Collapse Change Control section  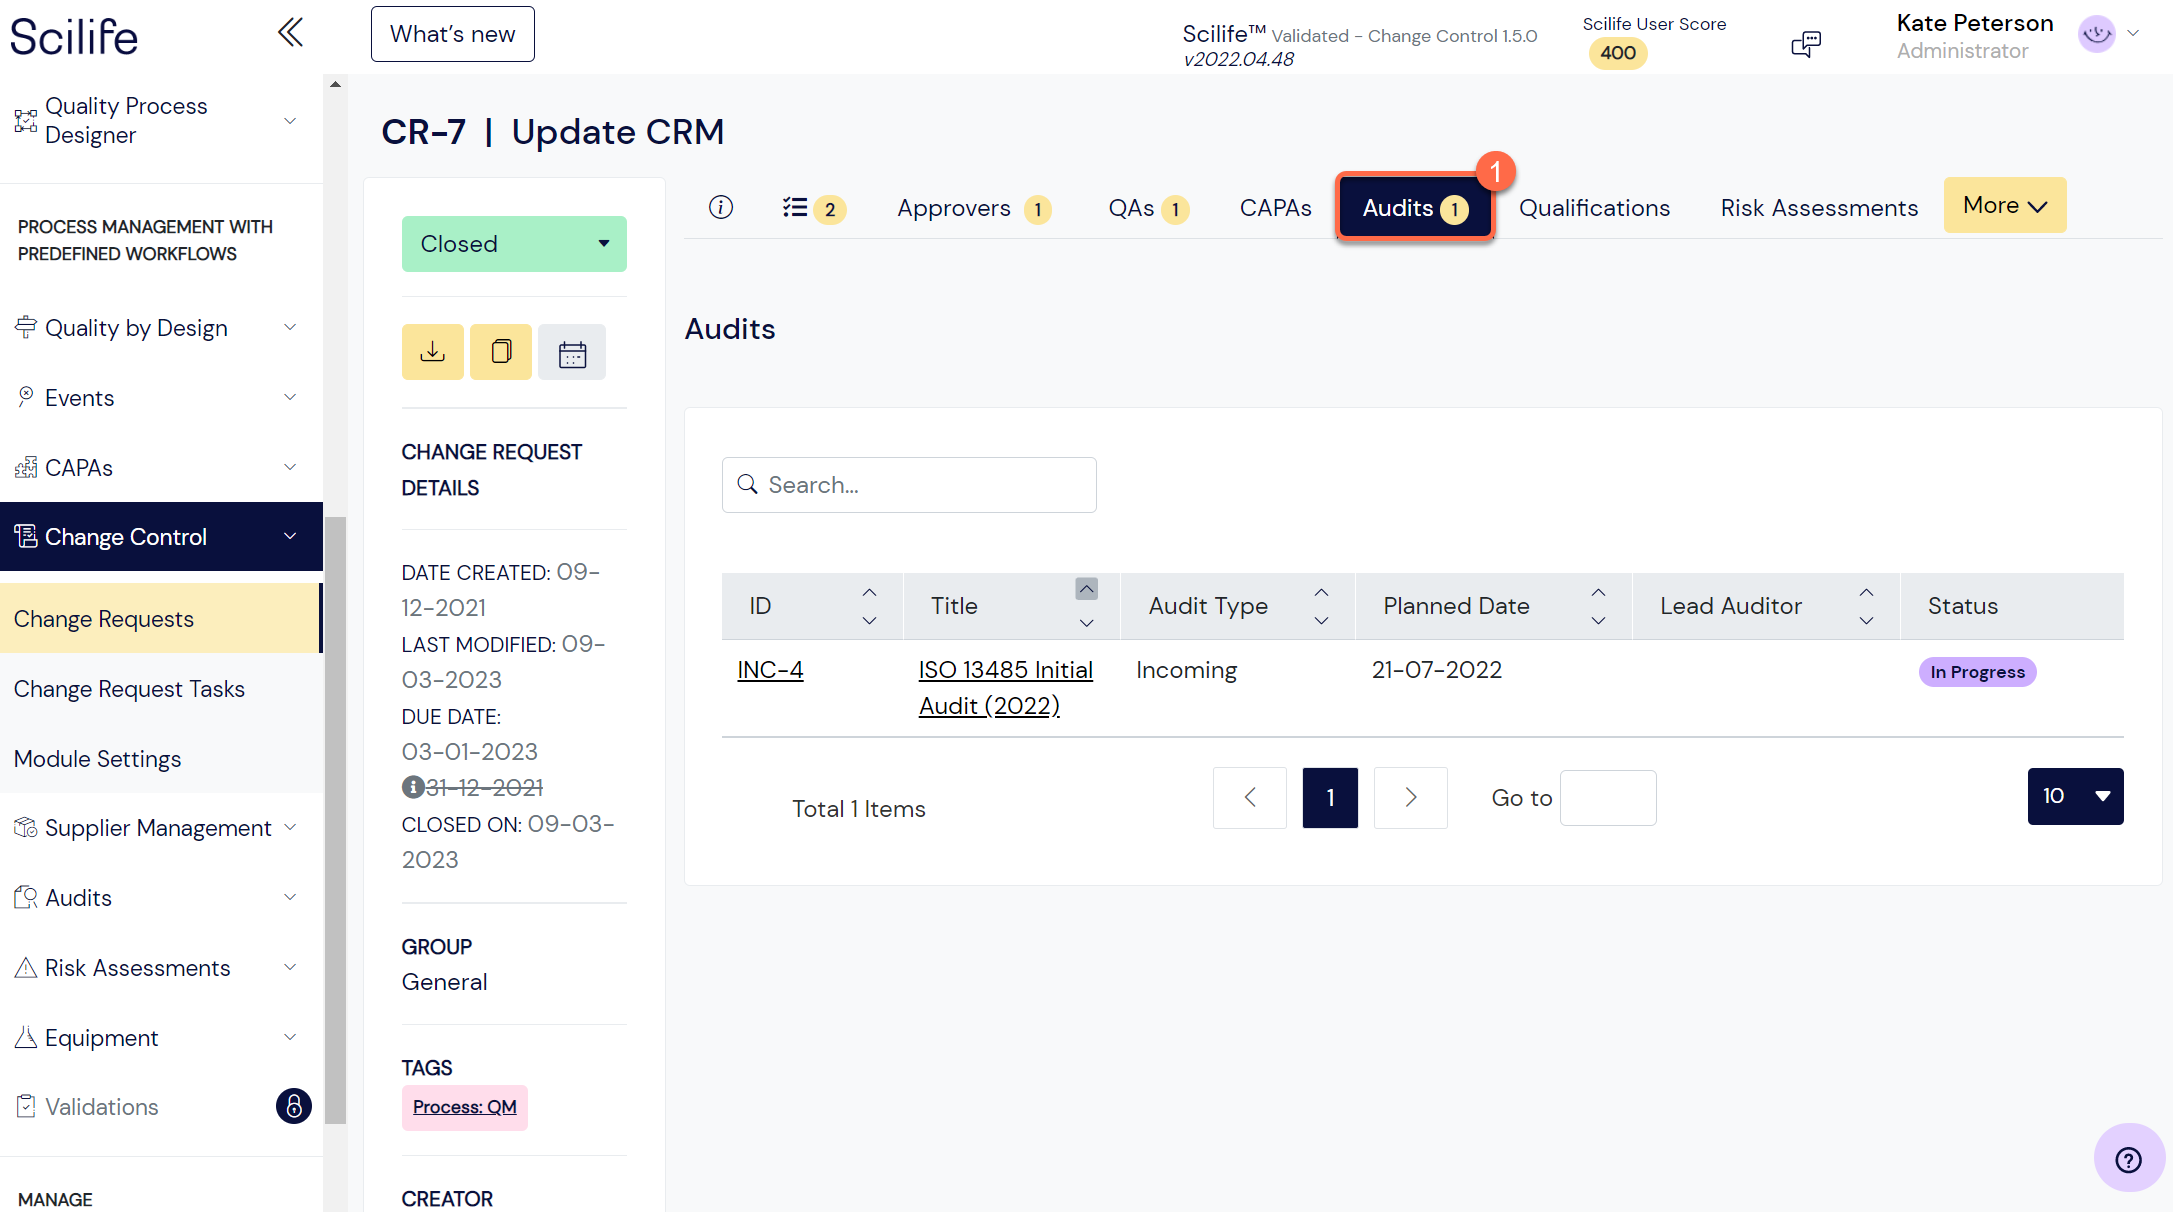pyautogui.click(x=290, y=536)
